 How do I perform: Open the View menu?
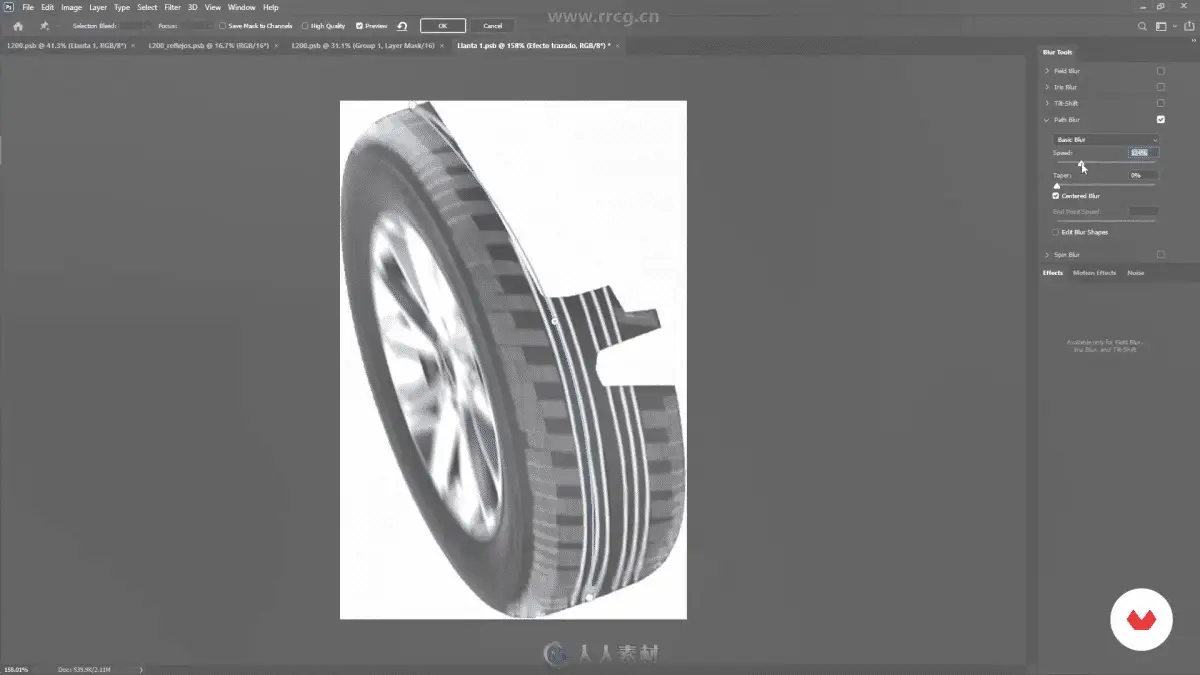(213, 7)
